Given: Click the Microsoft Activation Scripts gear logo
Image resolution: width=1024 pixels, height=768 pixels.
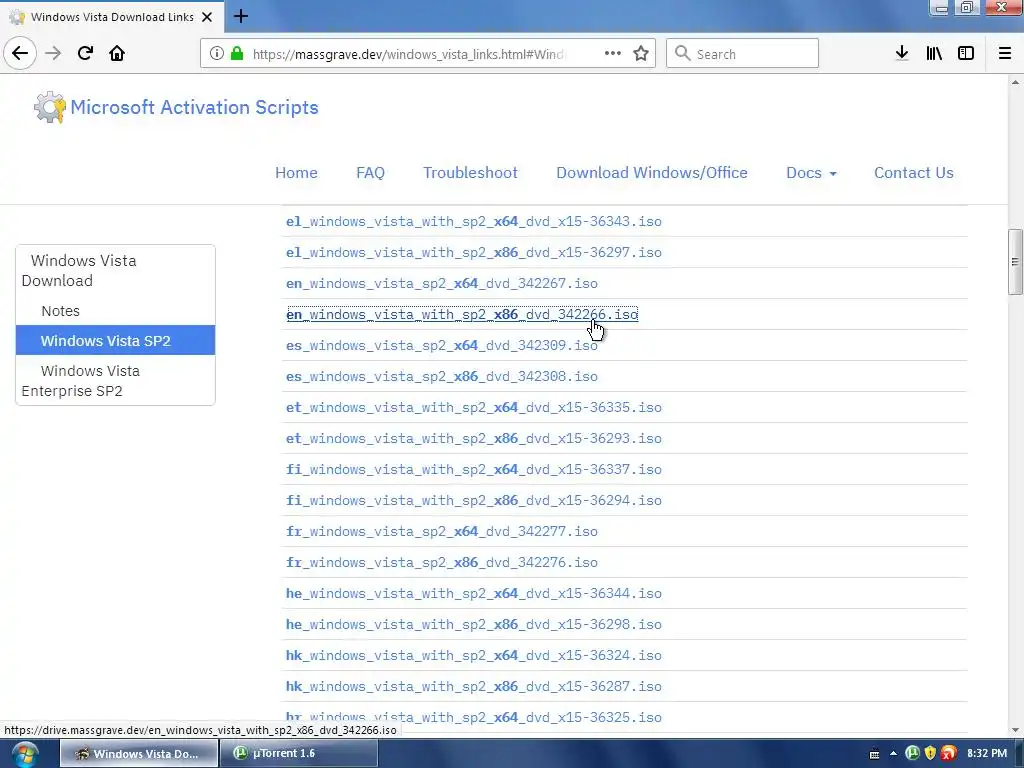Looking at the screenshot, I should 50,107.
